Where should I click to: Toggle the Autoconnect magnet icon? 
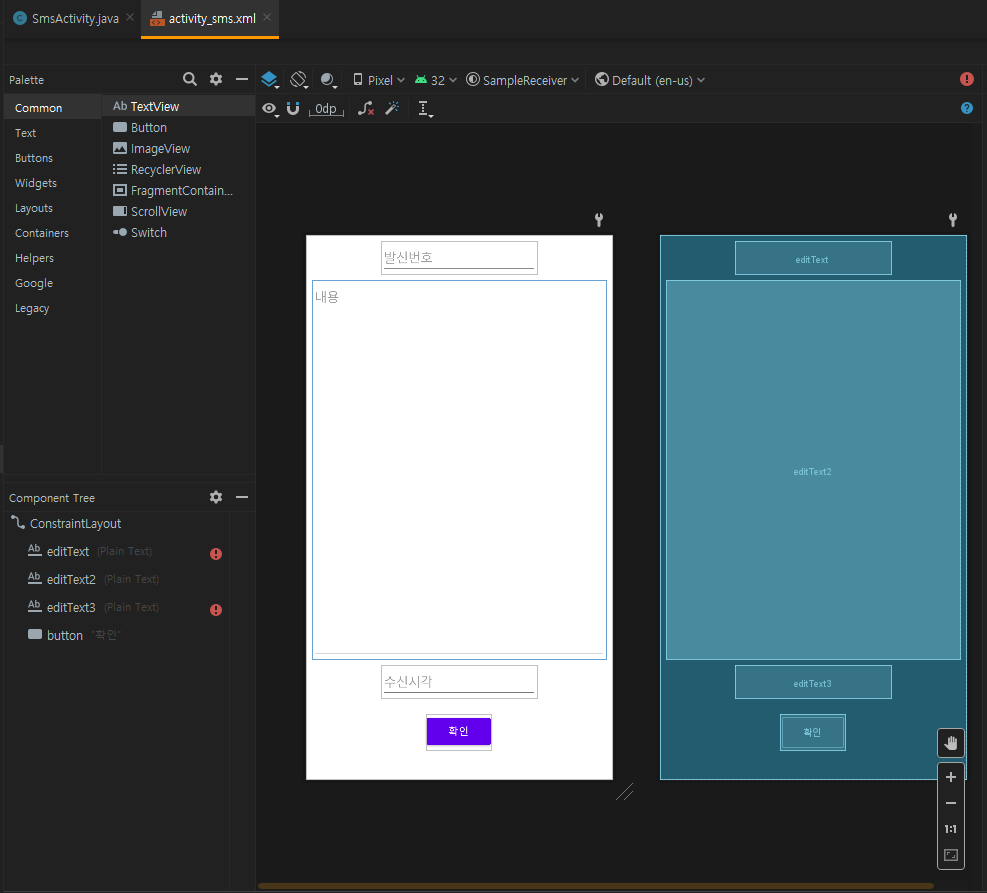[x=293, y=108]
